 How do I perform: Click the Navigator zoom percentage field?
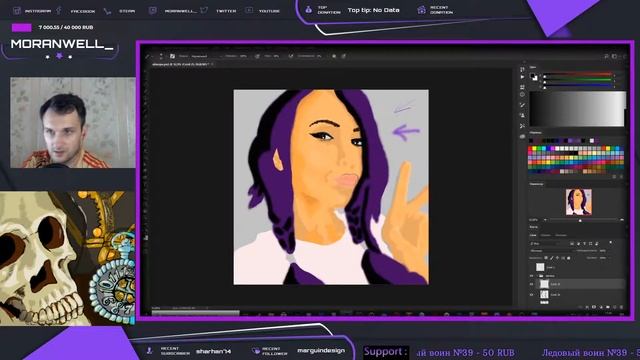533,220
